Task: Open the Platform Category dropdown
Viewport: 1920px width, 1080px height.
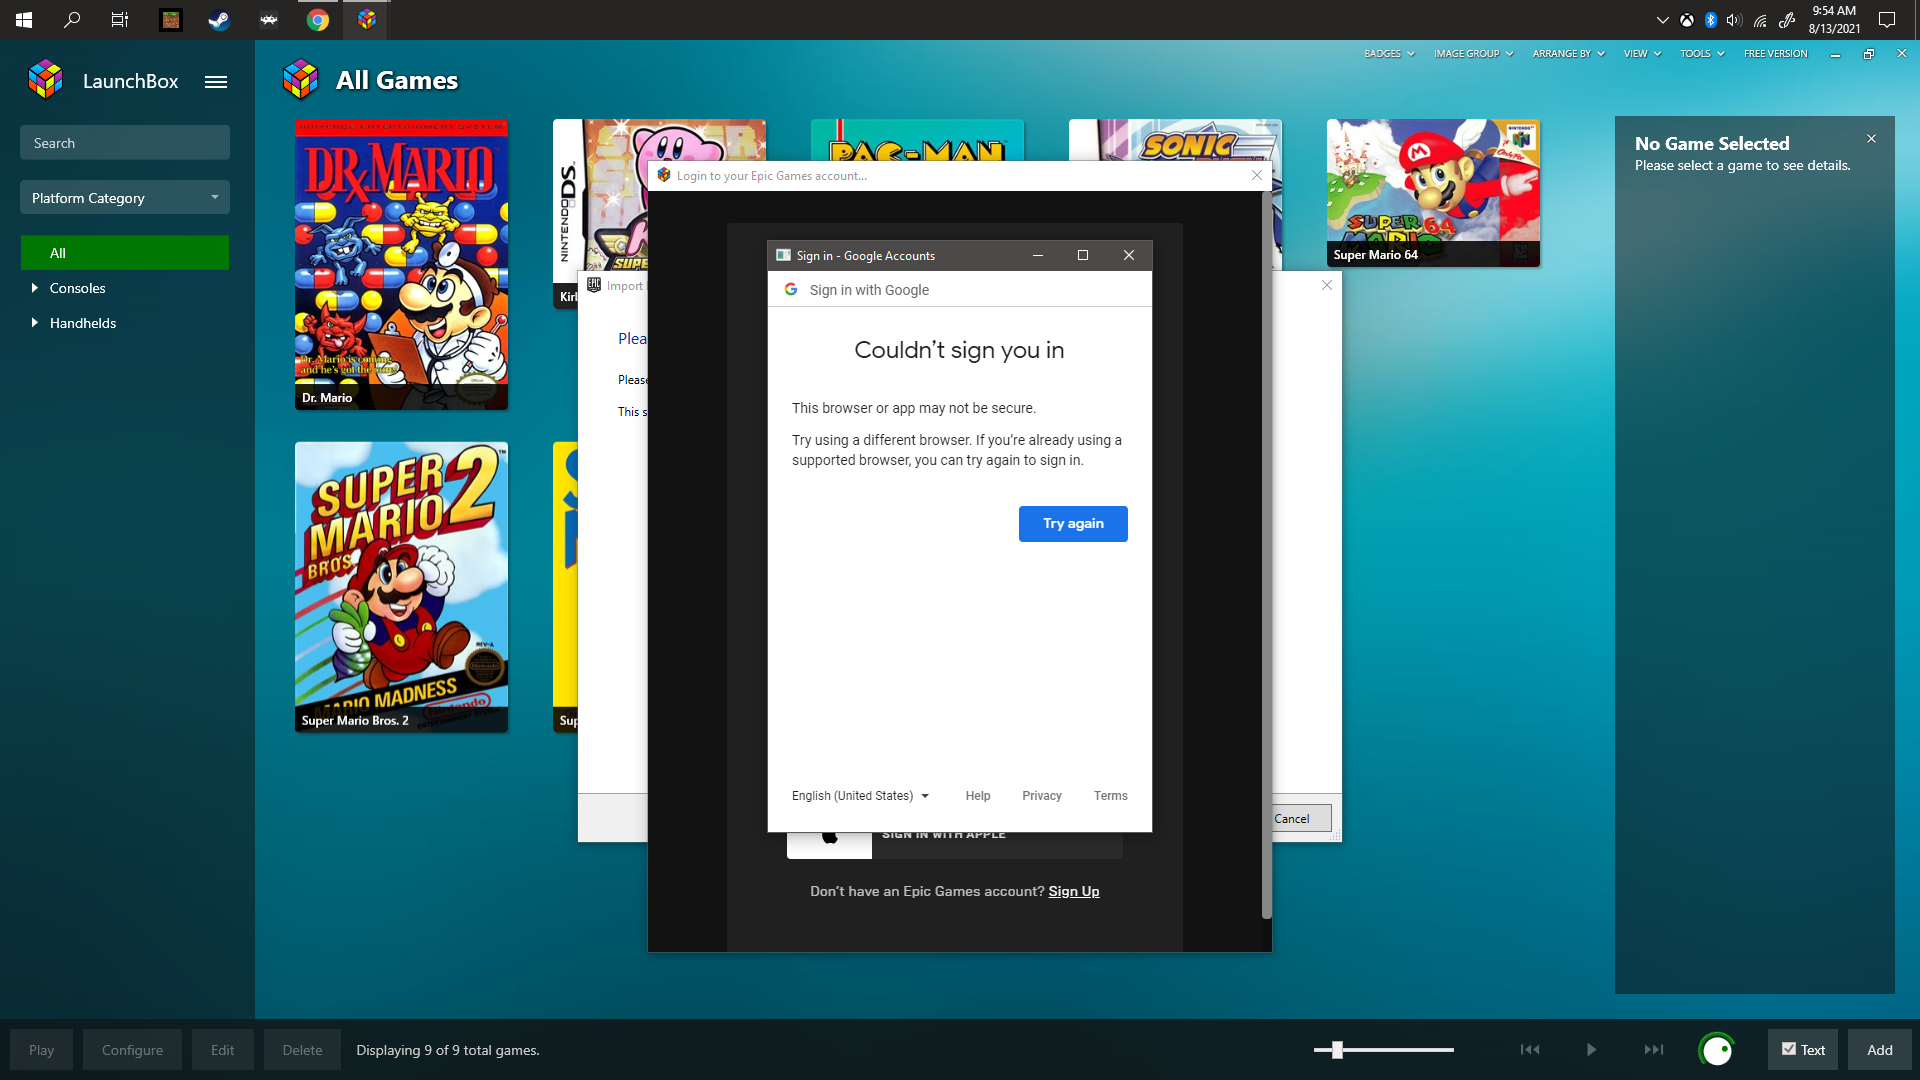Action: click(125, 198)
